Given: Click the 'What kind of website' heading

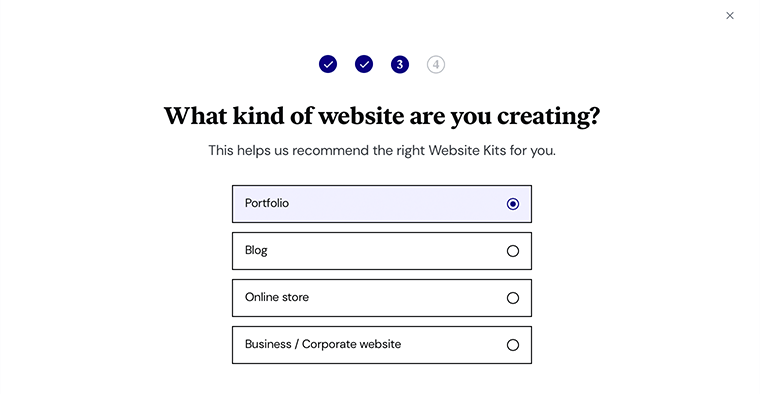Looking at the screenshot, I should pyautogui.click(x=382, y=116).
